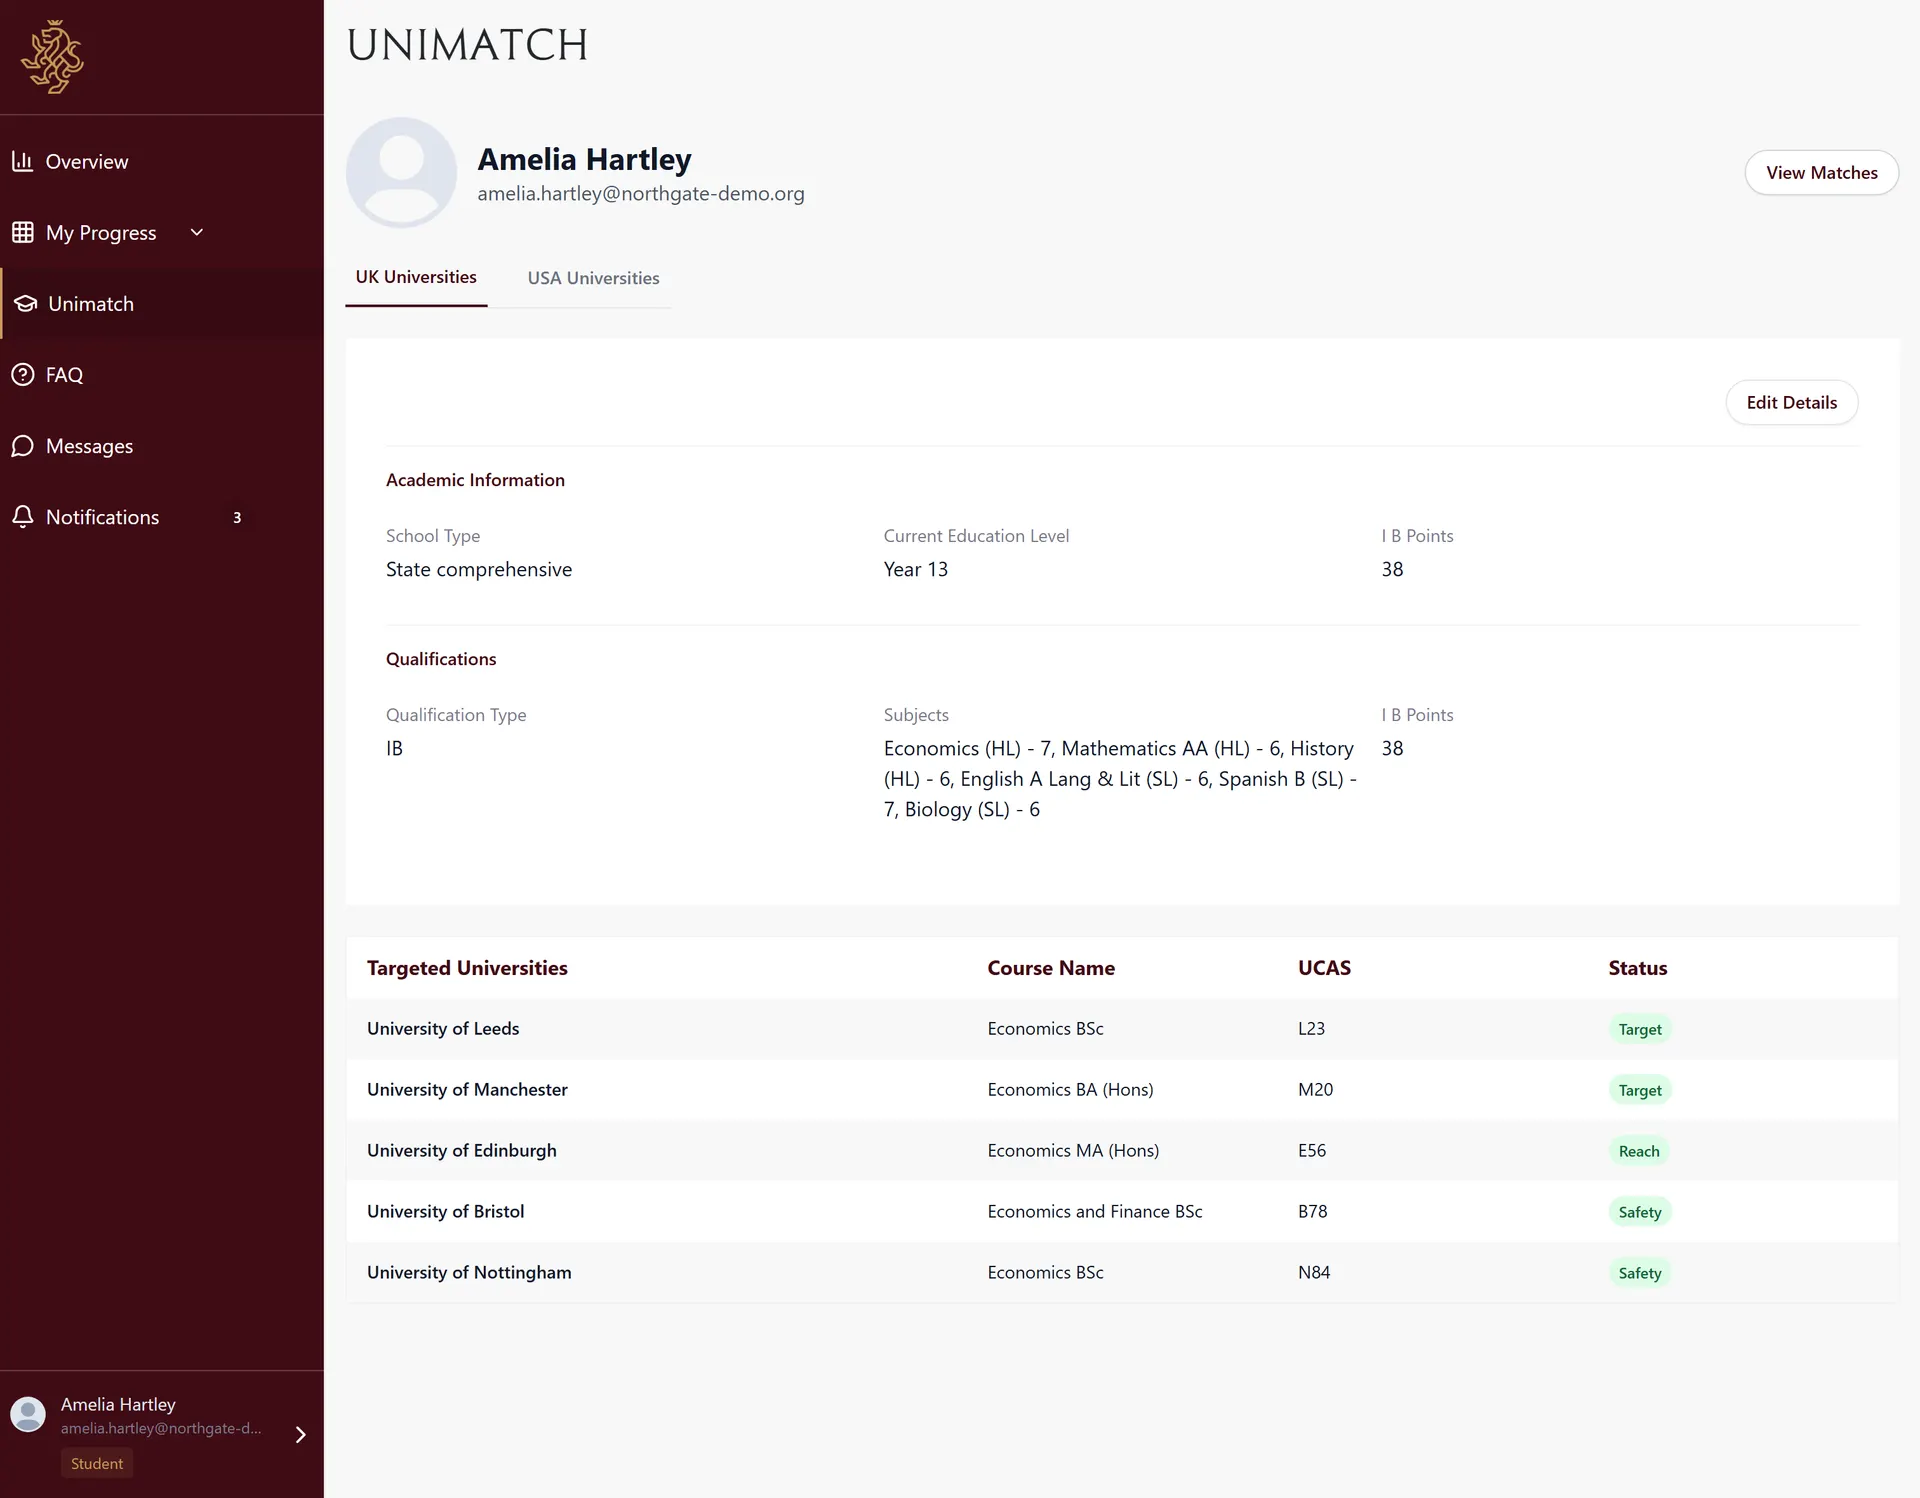Click Economics BA (Hons) course cell
This screenshot has height=1498, width=1920.
[x=1070, y=1089]
